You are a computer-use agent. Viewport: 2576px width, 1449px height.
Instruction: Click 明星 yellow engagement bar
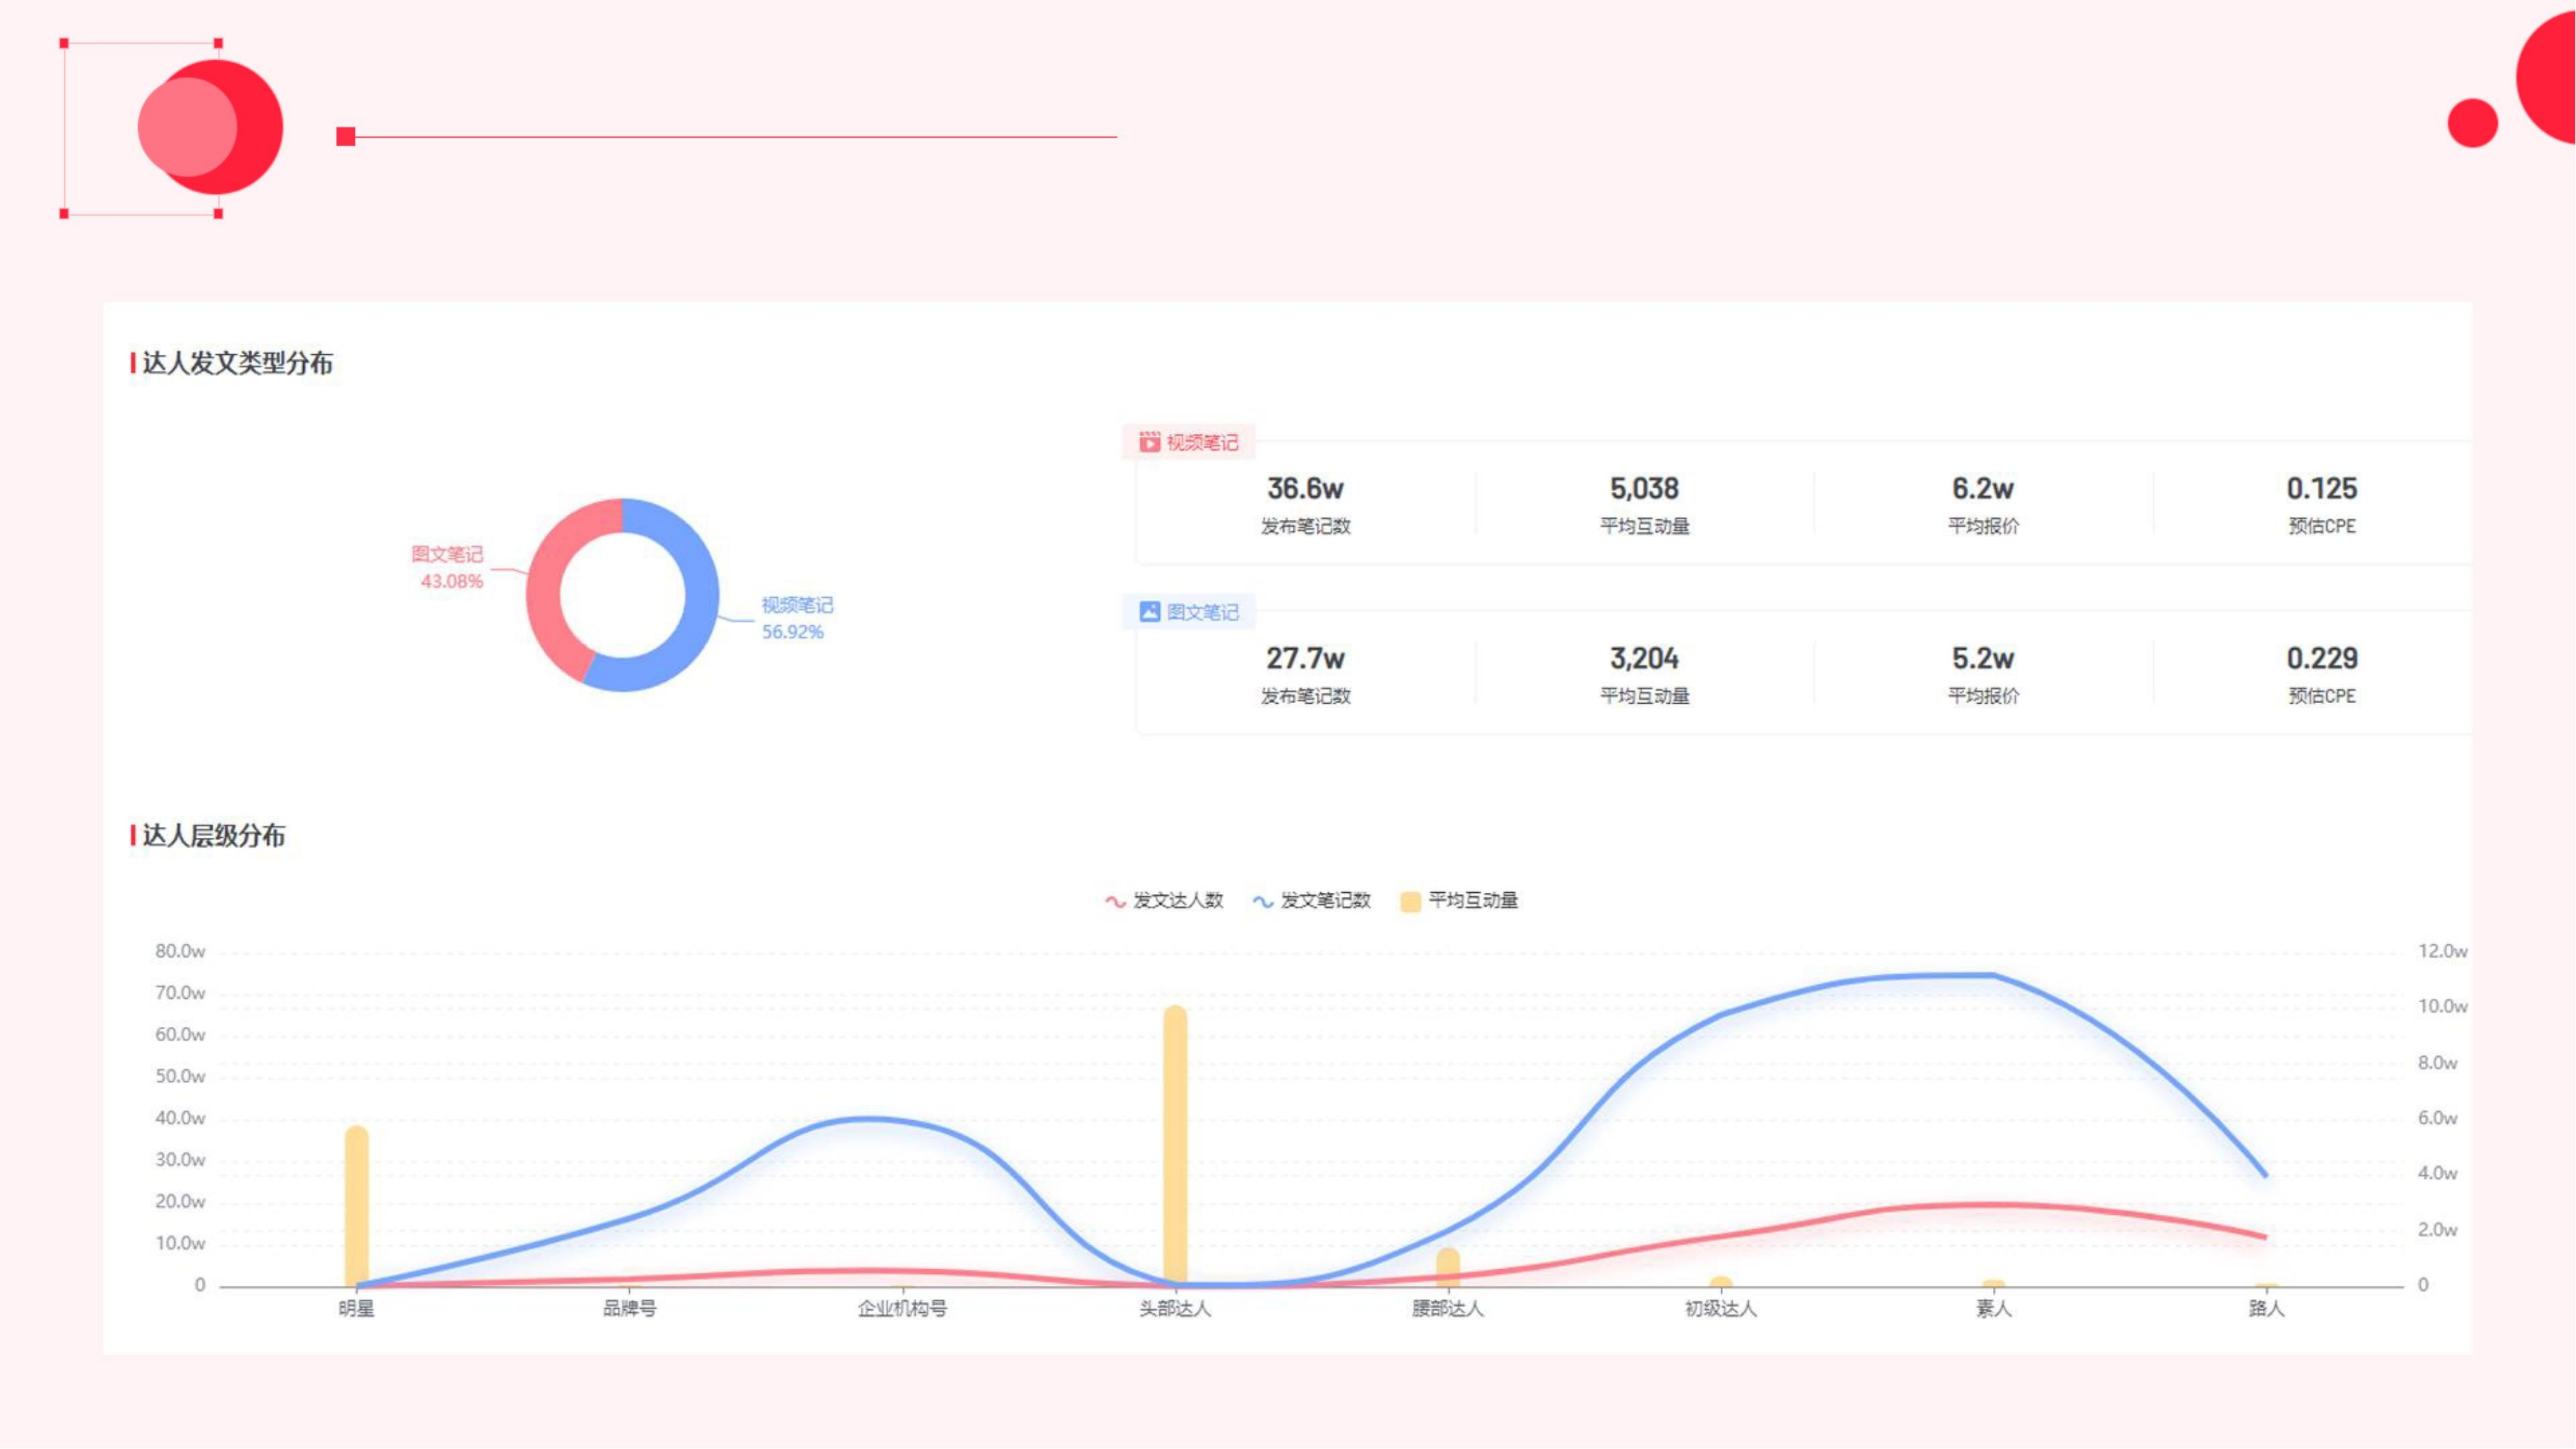(x=357, y=1205)
